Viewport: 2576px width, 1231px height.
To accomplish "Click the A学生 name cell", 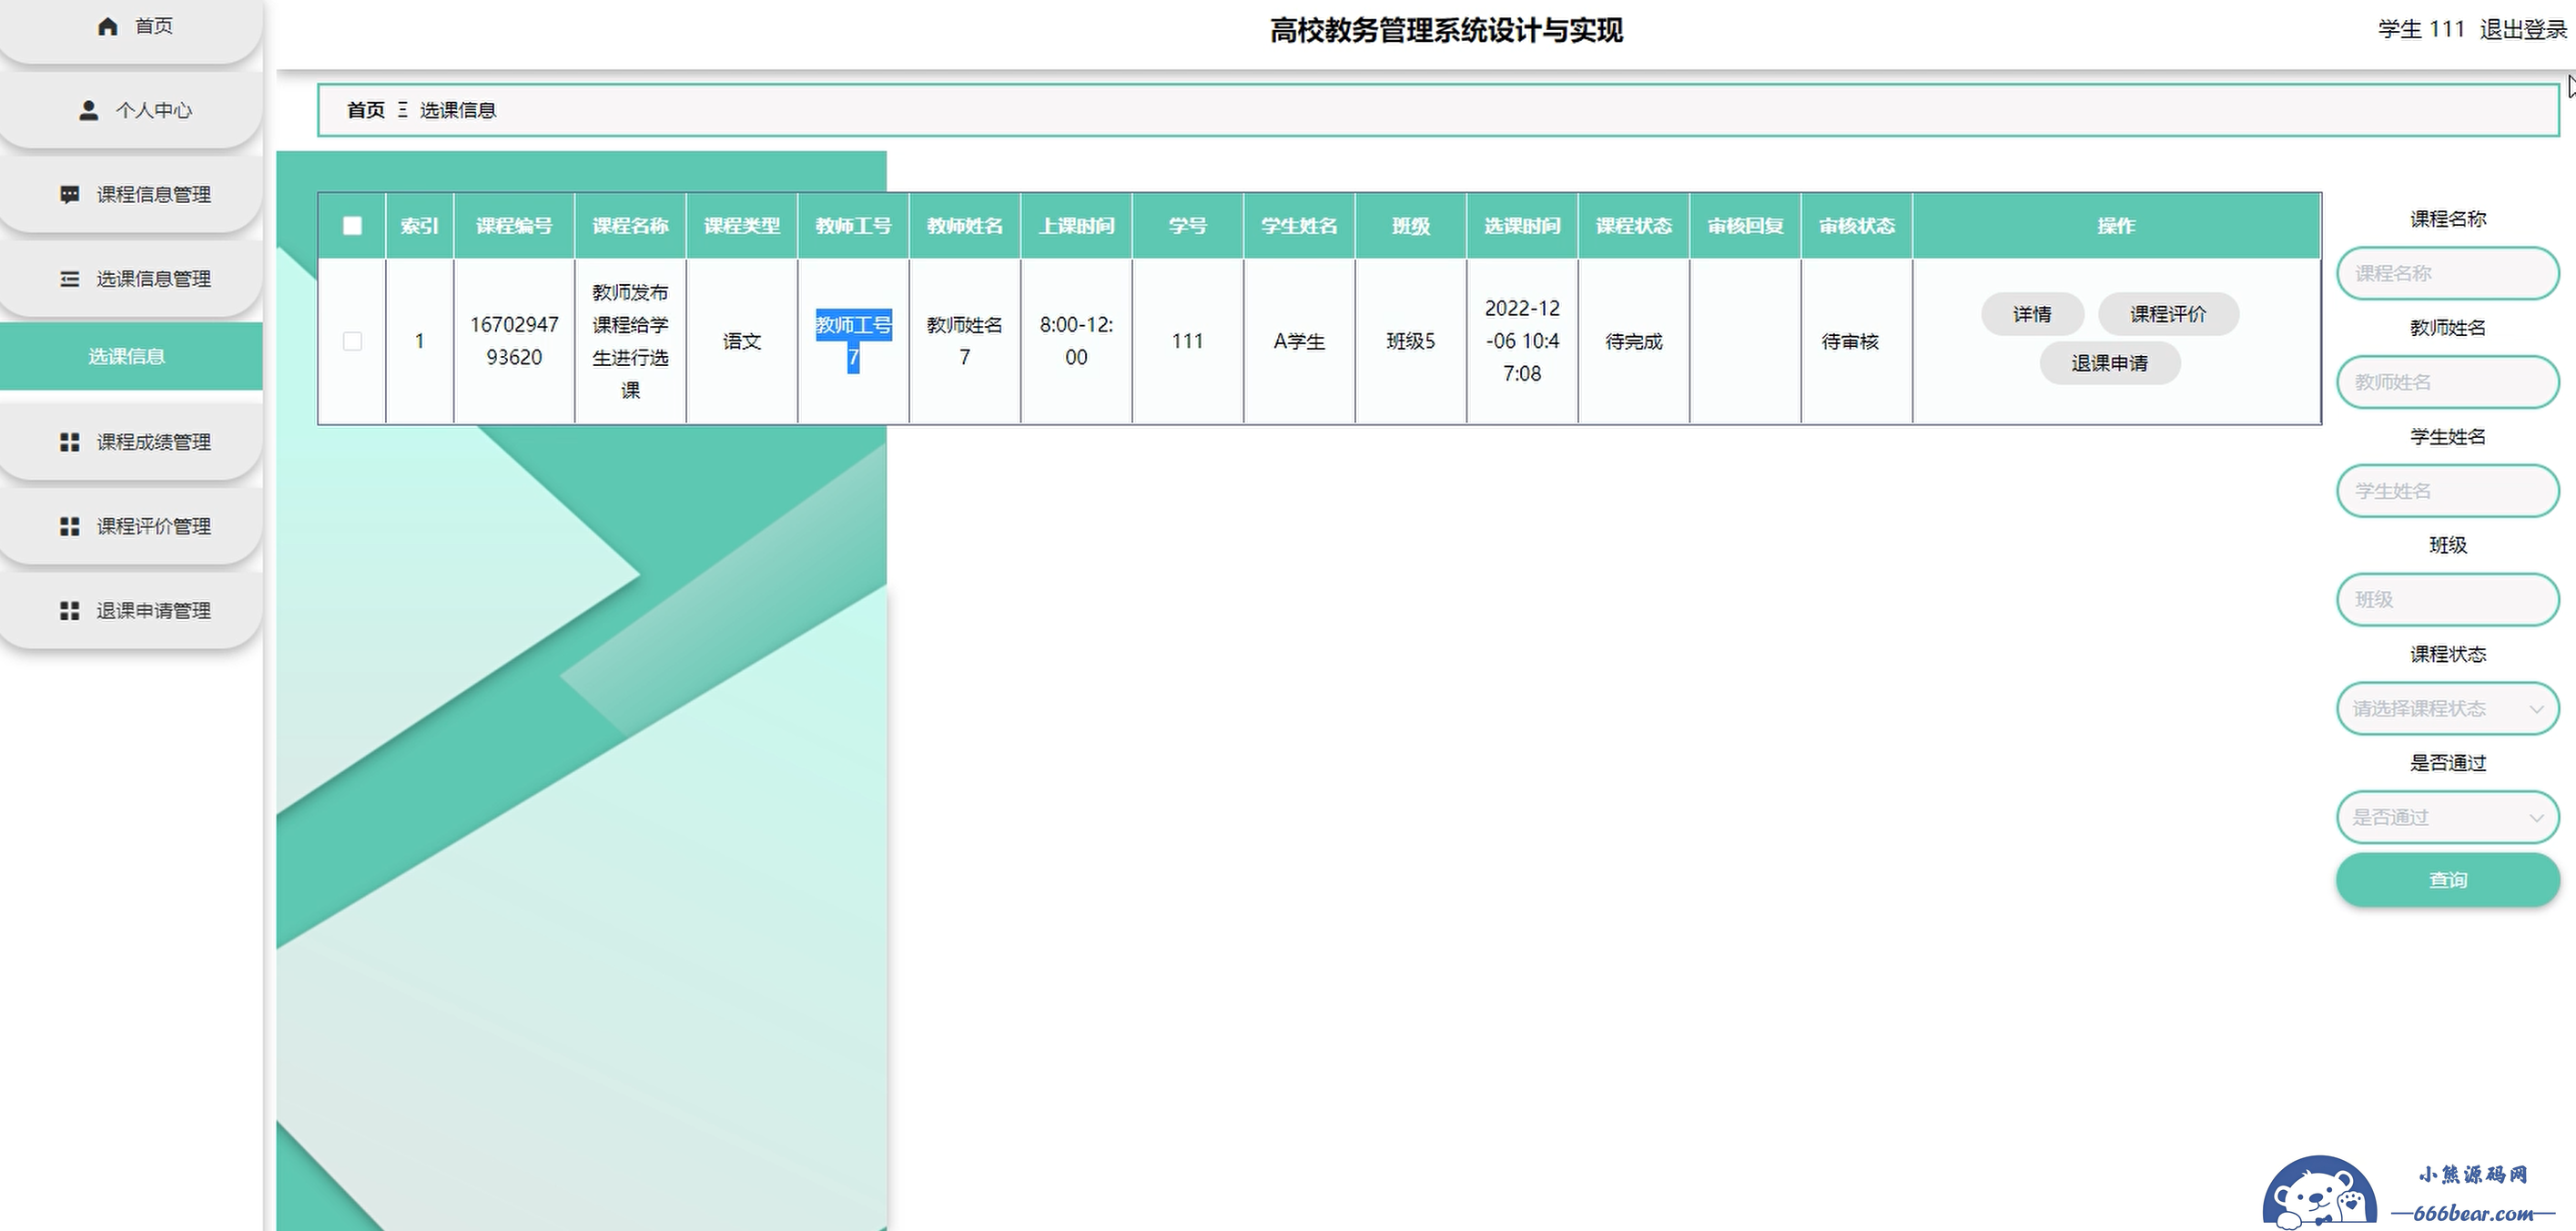I will click(x=1299, y=341).
